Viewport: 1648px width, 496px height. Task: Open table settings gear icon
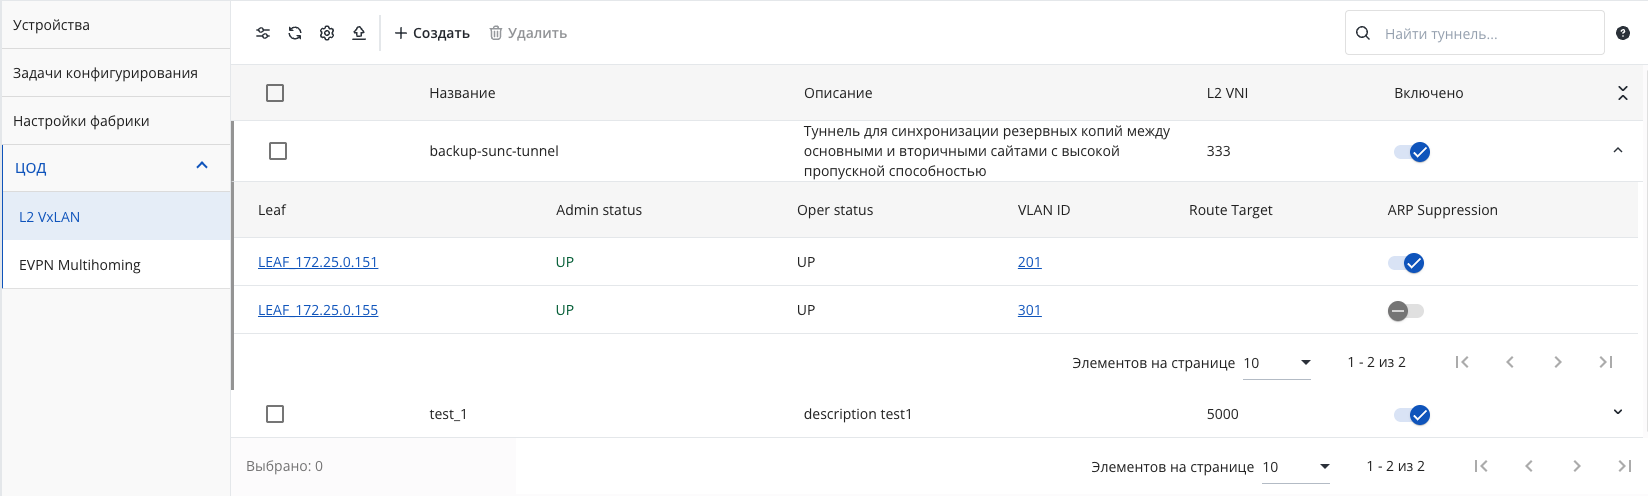pyautogui.click(x=327, y=33)
